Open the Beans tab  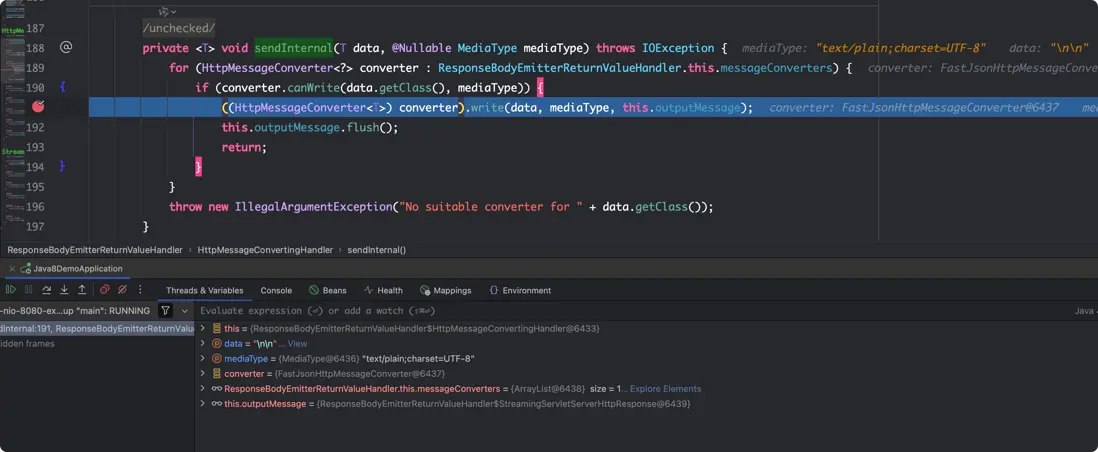(328, 290)
